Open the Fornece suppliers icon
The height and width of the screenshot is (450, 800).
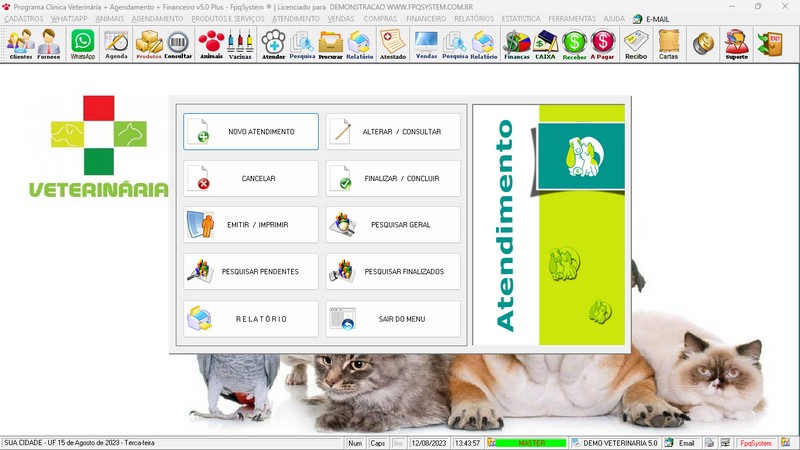pos(49,44)
